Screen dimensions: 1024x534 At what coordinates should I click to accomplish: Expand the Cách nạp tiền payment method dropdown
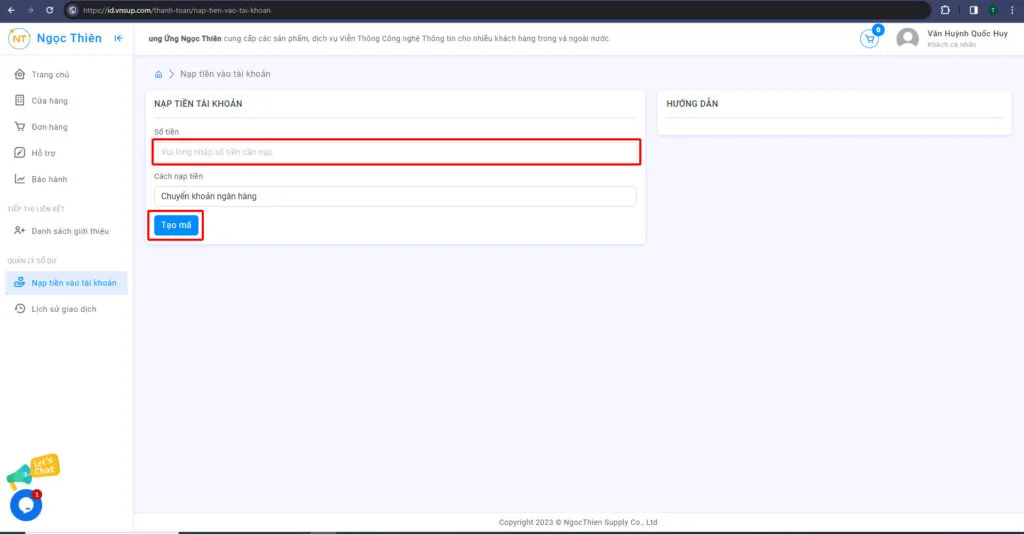(395, 196)
